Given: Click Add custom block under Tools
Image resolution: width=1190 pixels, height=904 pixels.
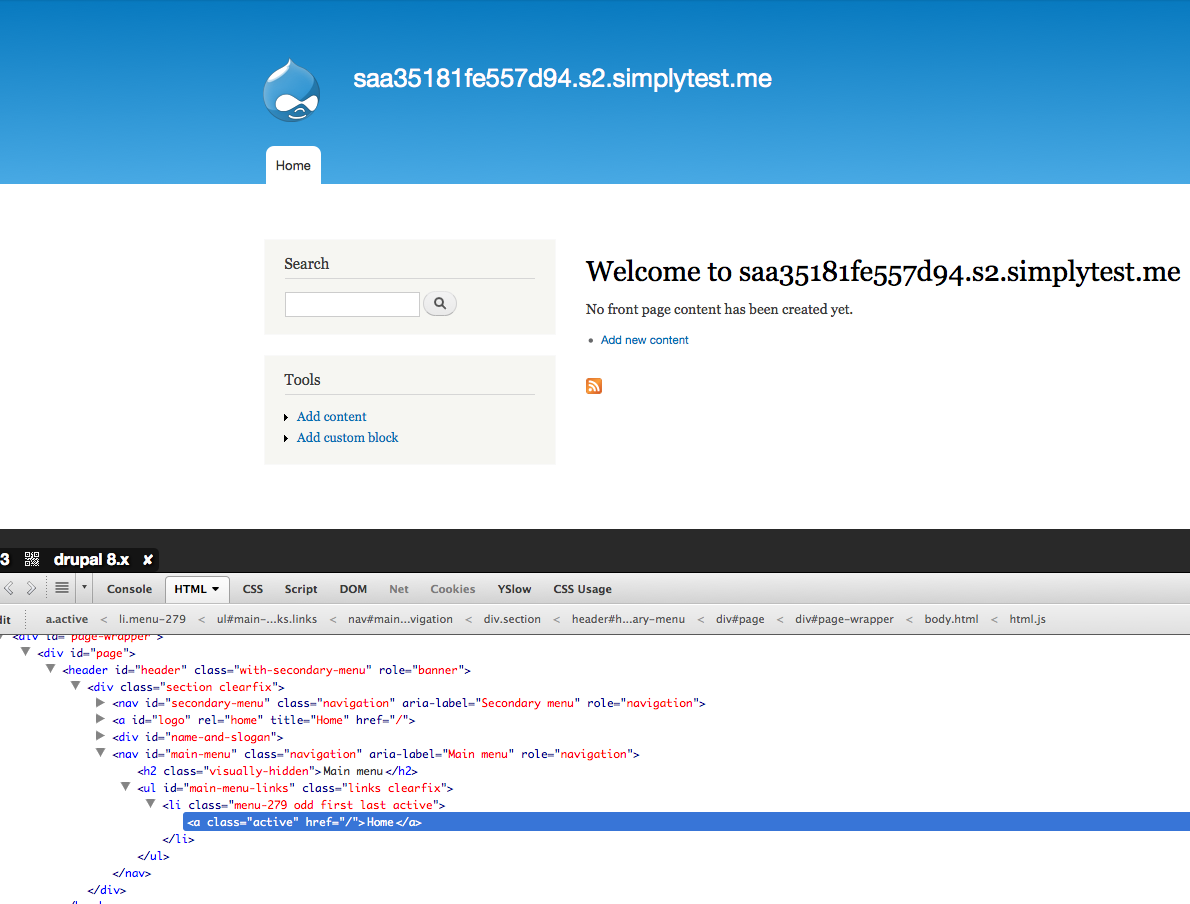Looking at the screenshot, I should pyautogui.click(x=347, y=437).
